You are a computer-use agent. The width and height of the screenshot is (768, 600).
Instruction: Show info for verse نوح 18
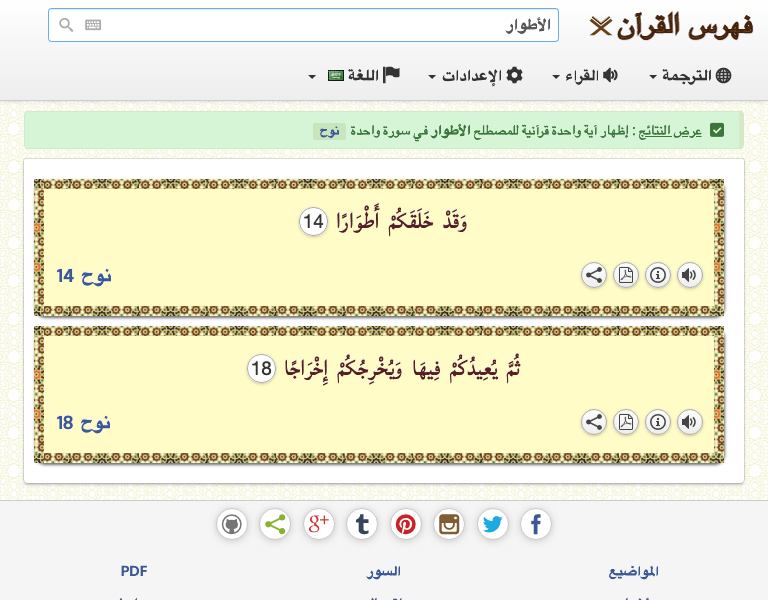click(658, 422)
